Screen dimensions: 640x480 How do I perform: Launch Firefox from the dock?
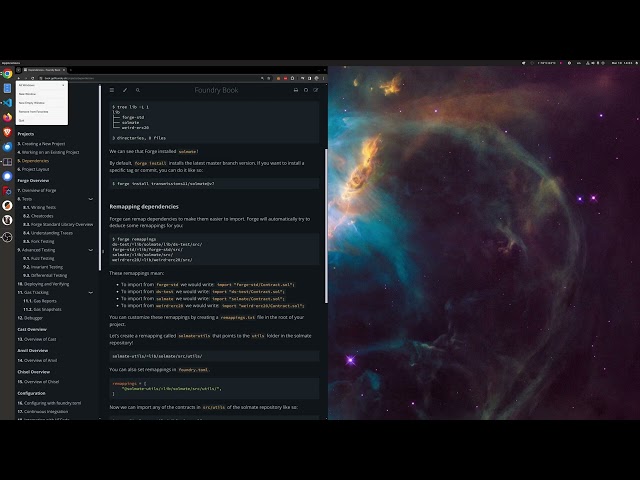(x=7, y=118)
